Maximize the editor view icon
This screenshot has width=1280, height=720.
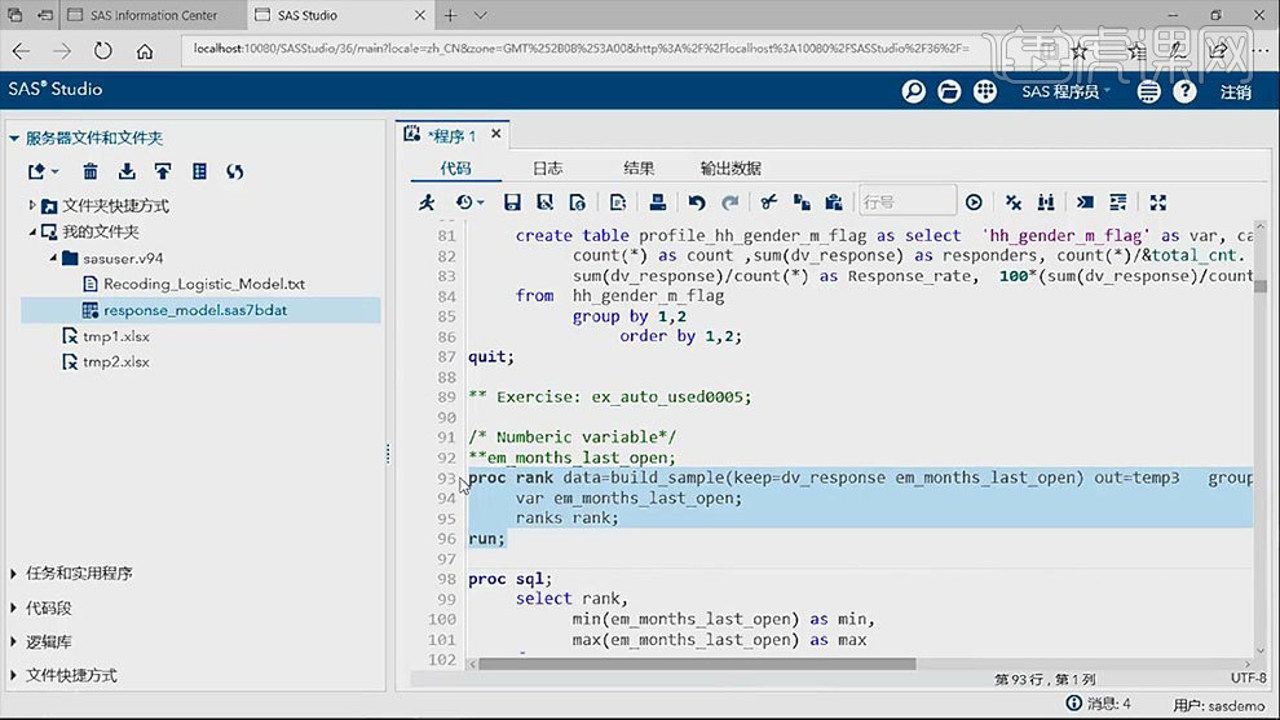pyautogui.click(x=1158, y=202)
